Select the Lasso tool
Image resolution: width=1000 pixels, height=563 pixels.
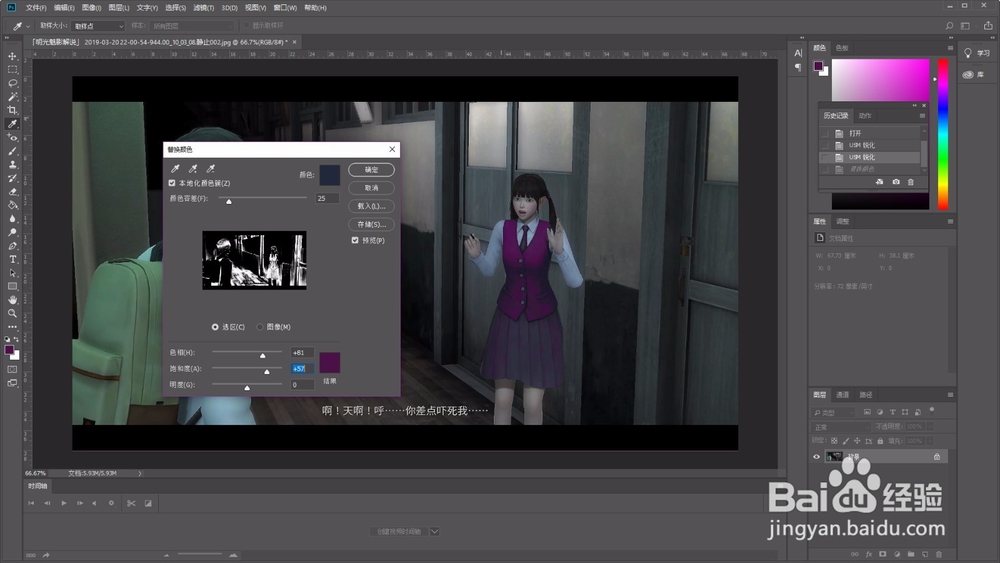(12, 83)
